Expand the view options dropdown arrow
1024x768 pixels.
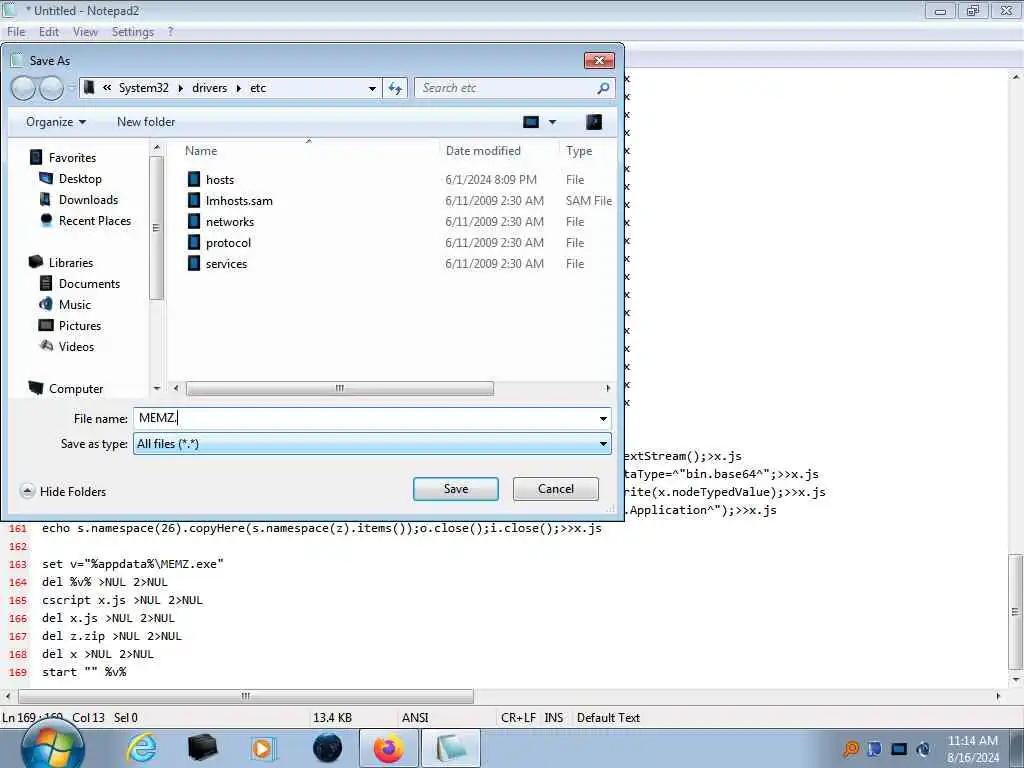point(552,122)
